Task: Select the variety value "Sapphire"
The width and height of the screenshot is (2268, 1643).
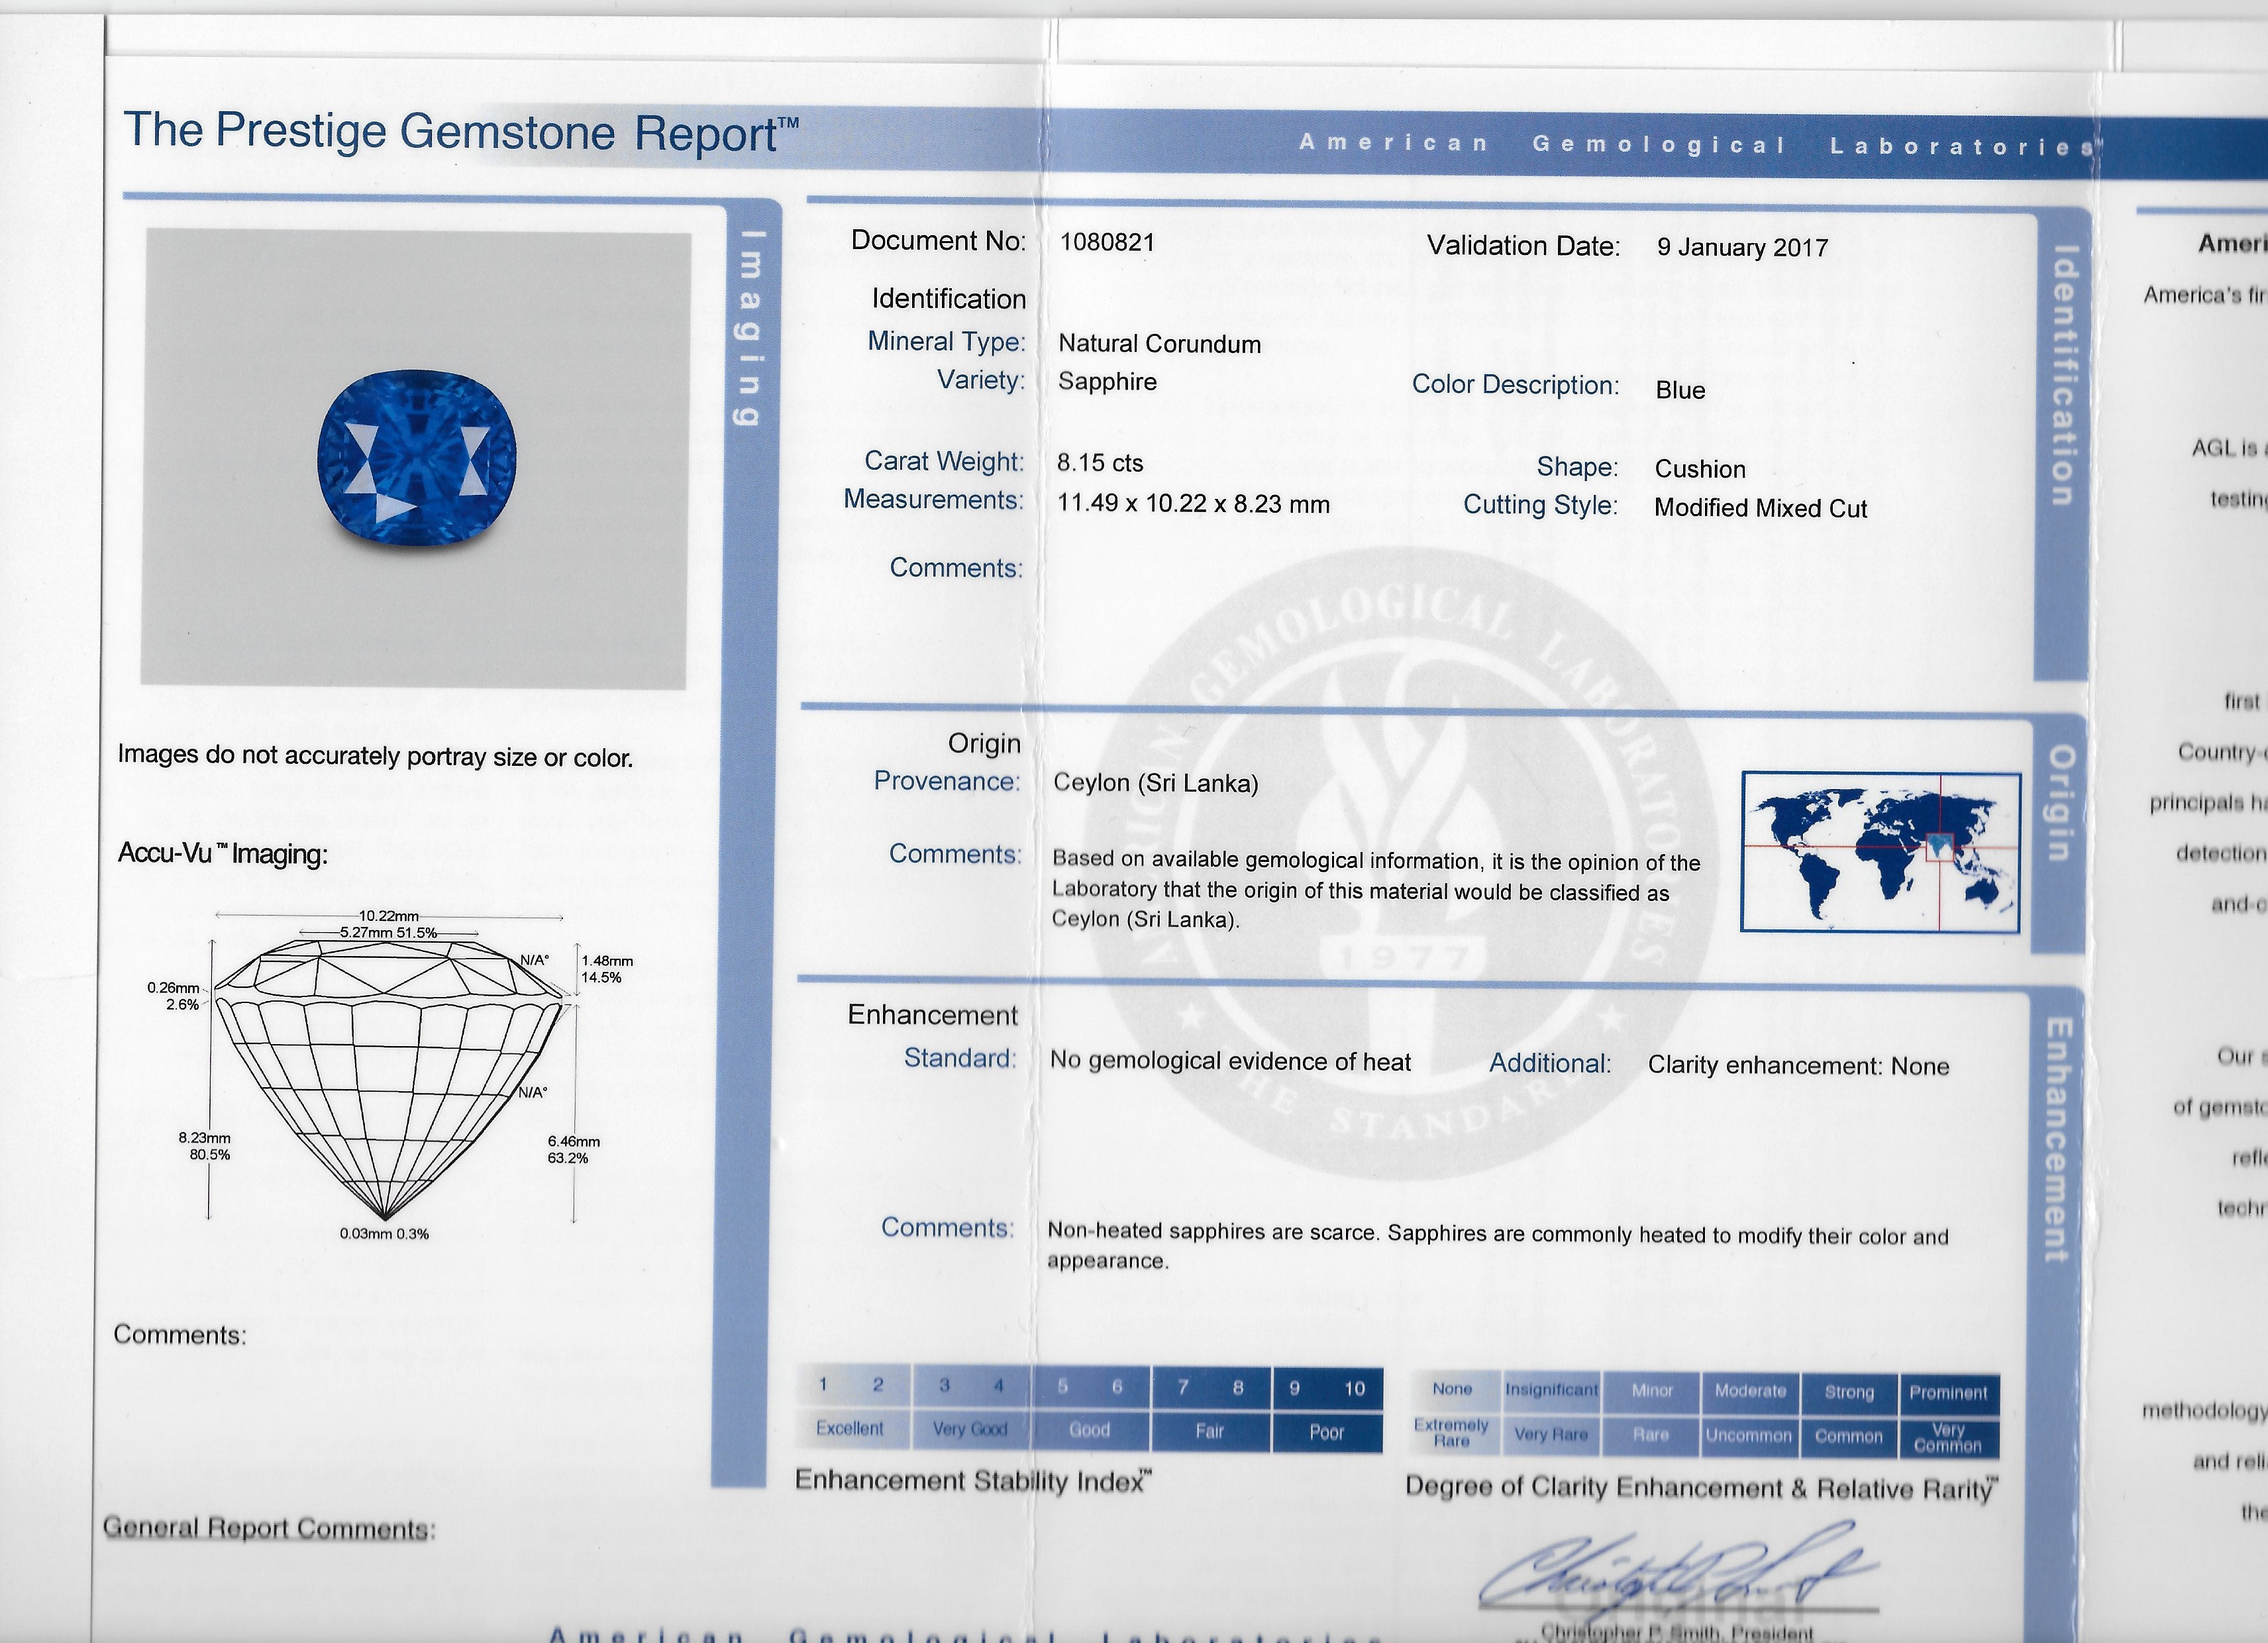Action: [1107, 382]
